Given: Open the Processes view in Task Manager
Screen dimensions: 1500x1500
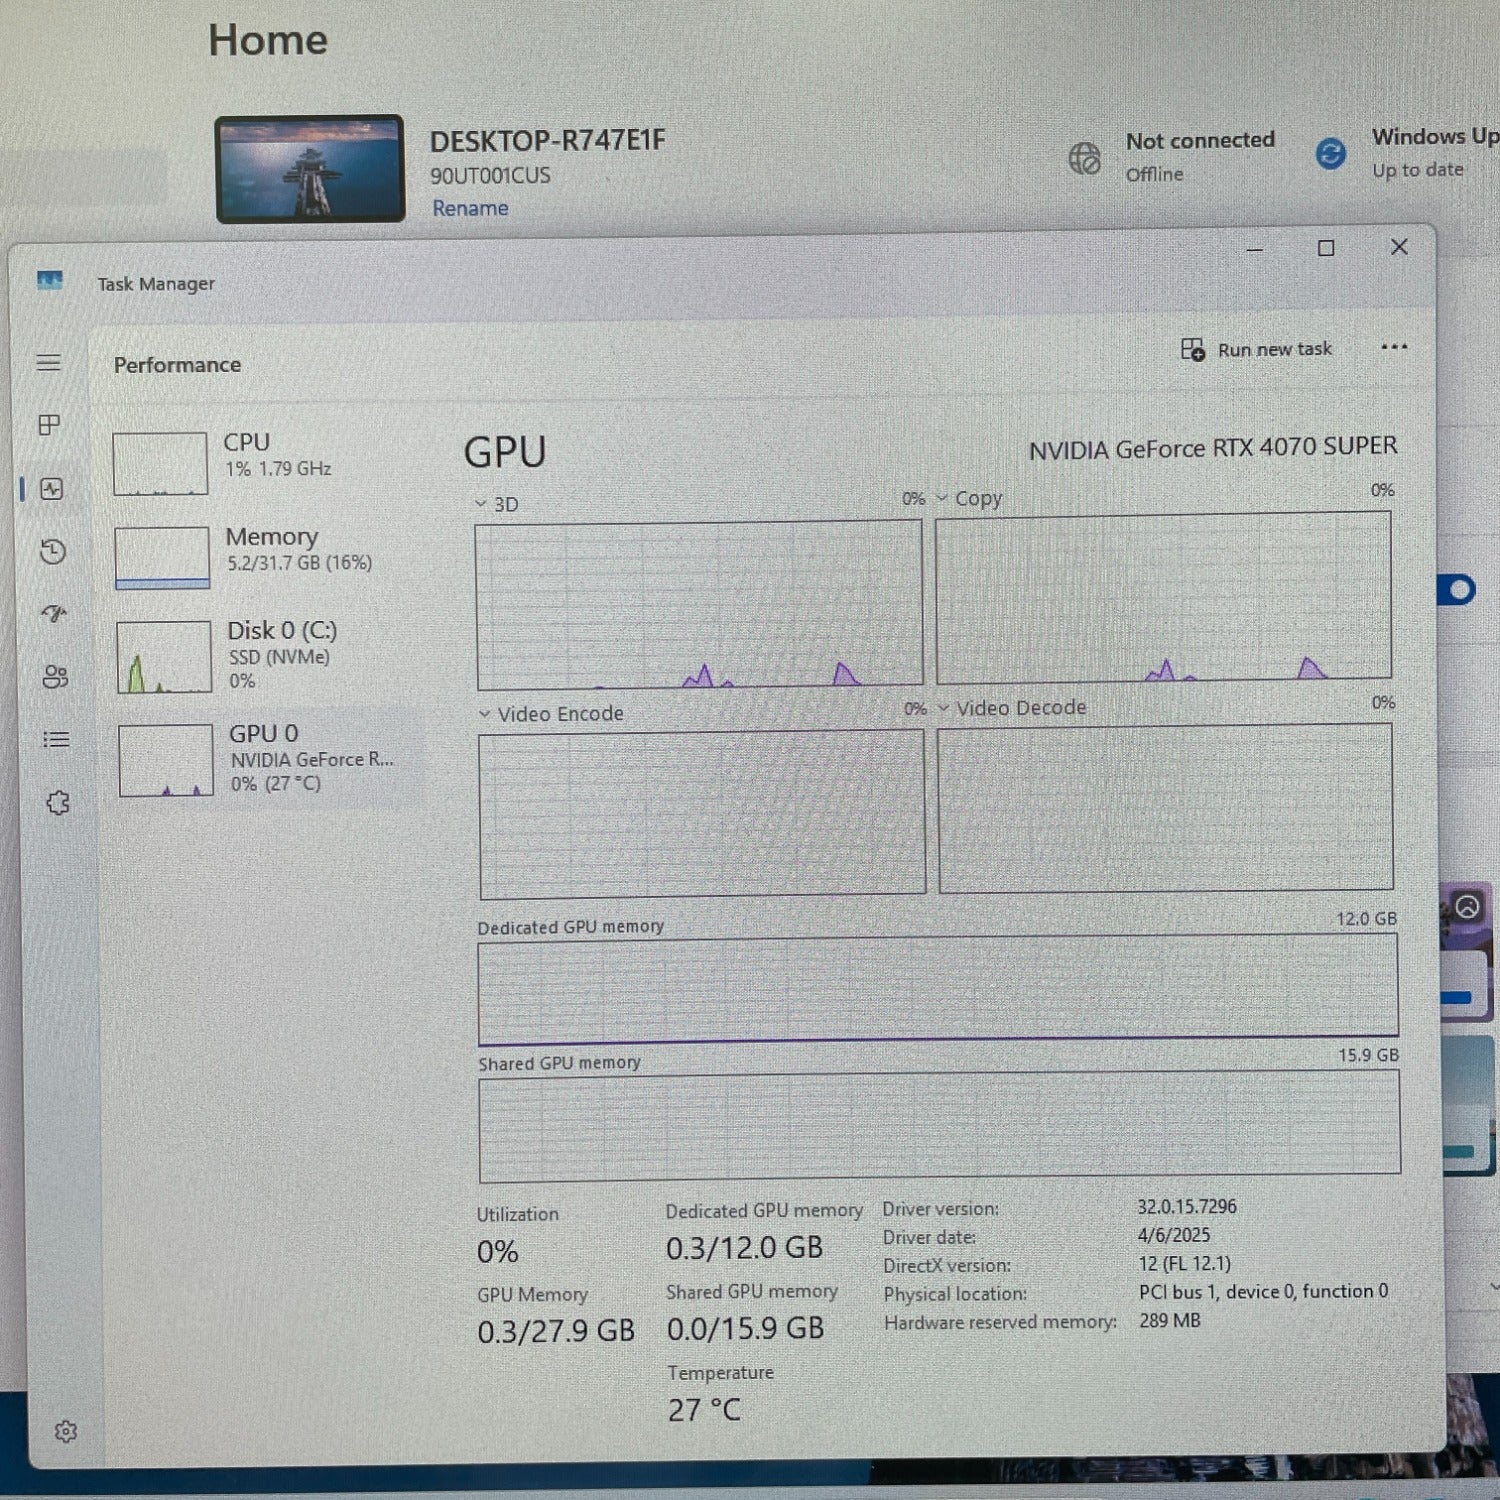Looking at the screenshot, I should click(47, 424).
